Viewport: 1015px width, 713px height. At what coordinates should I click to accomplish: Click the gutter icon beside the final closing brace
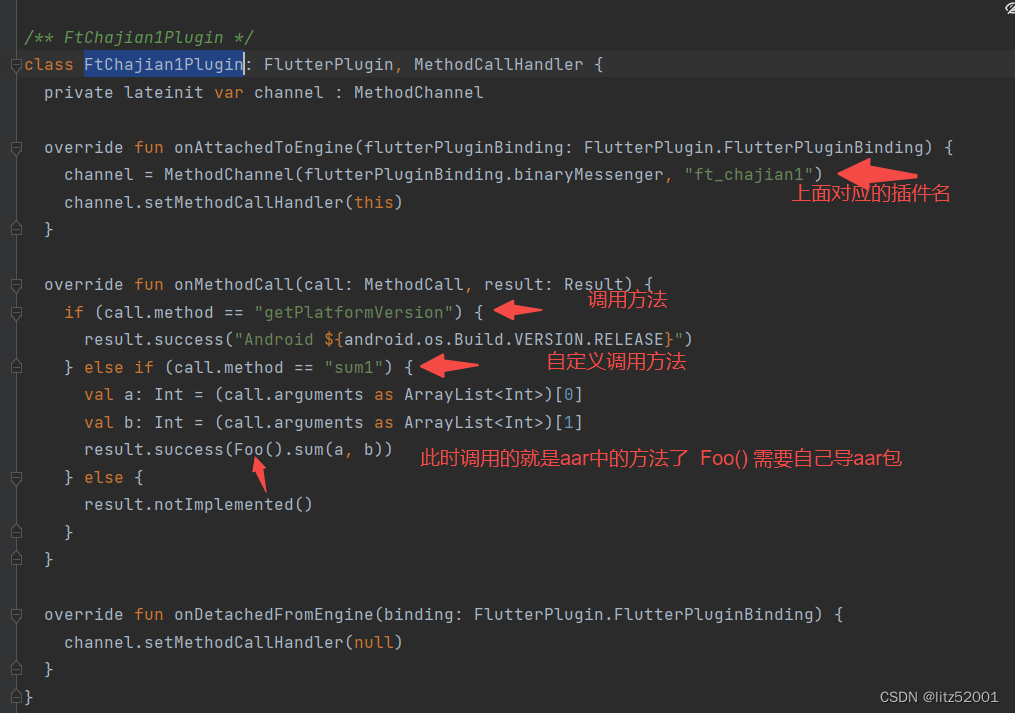click(x=15, y=696)
